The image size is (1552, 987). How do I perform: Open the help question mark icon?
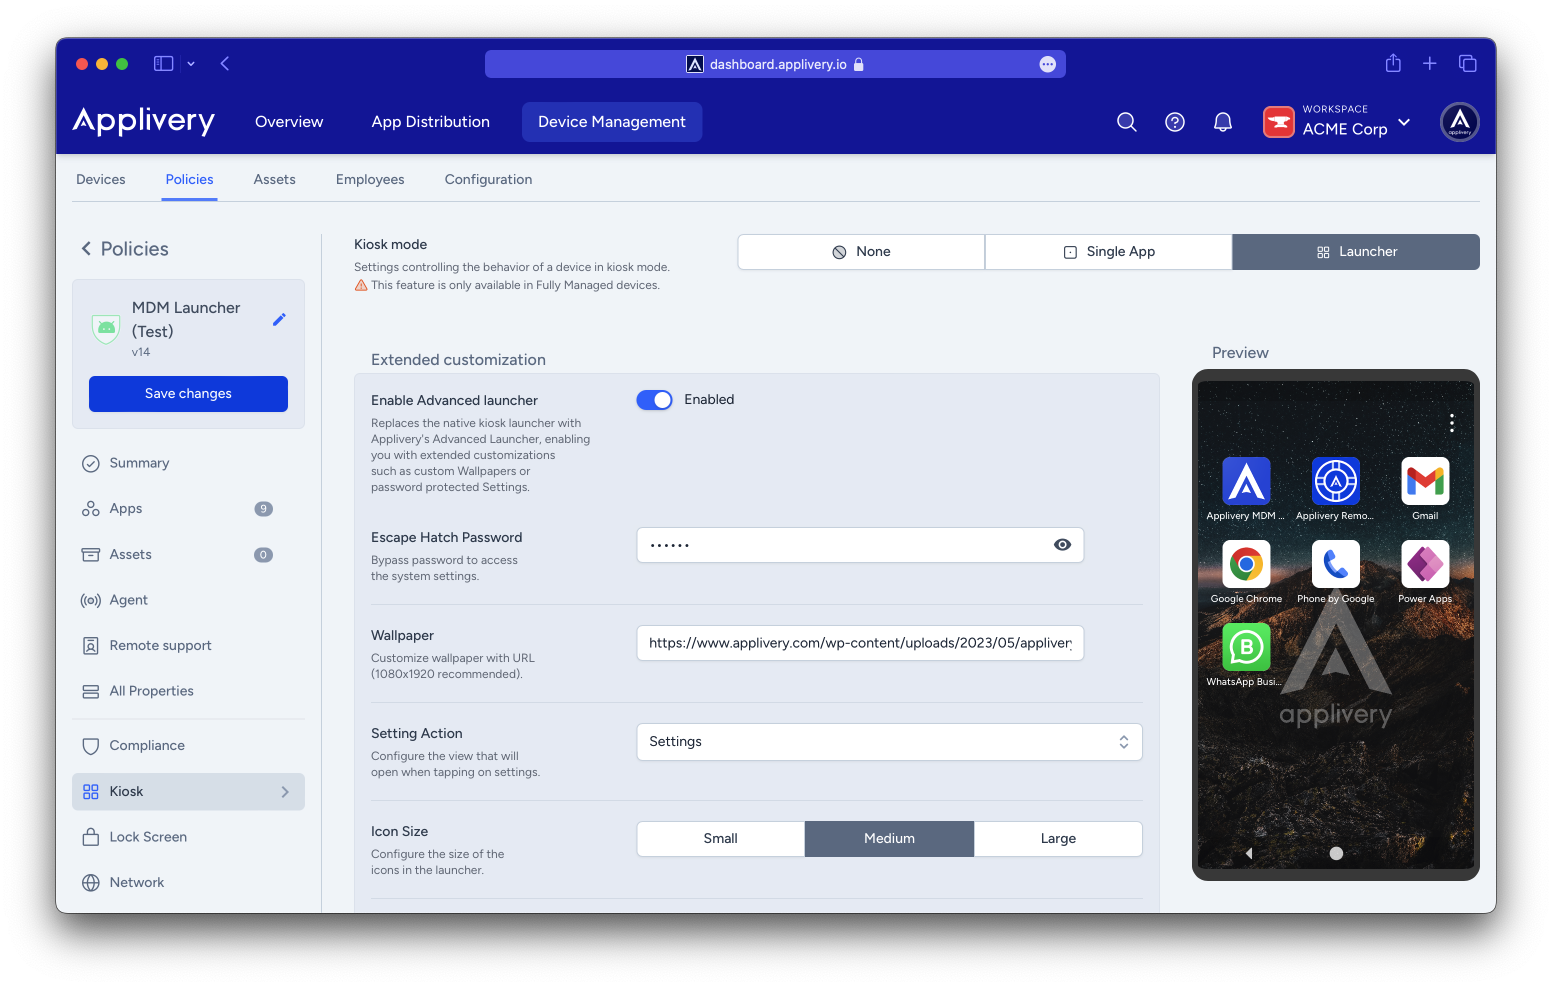point(1175,122)
